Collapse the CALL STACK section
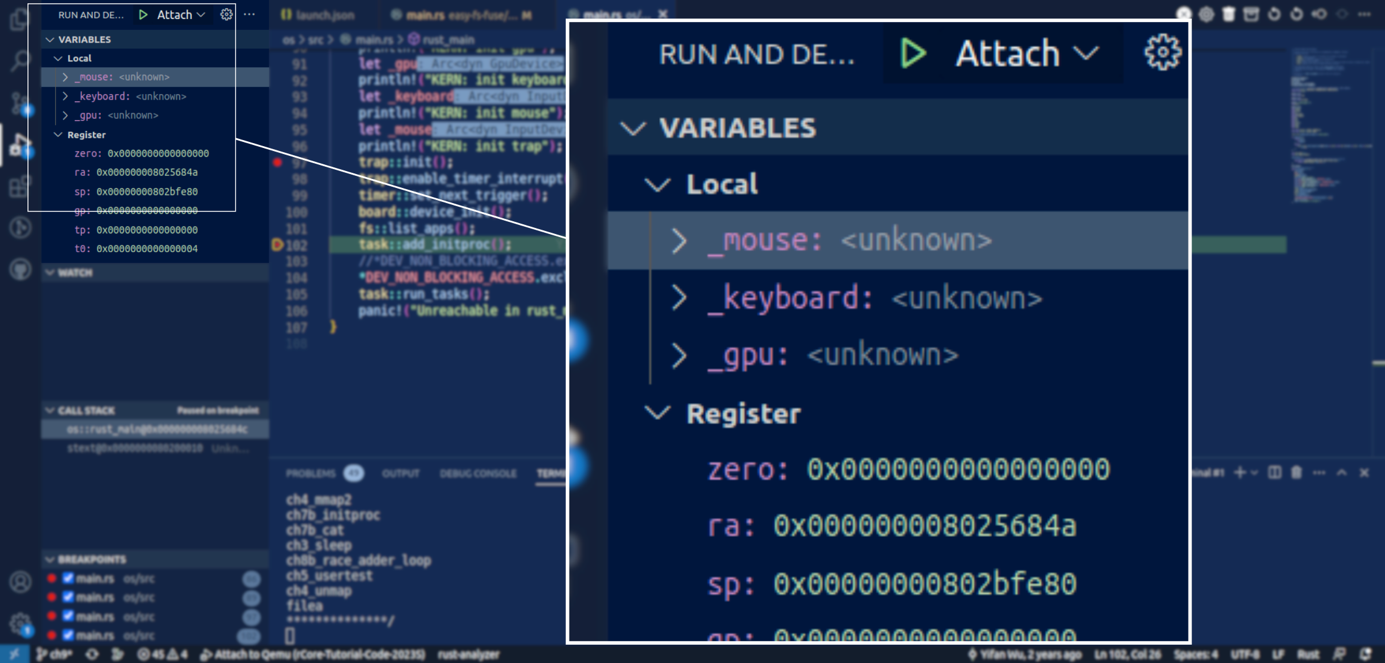 (x=155, y=410)
